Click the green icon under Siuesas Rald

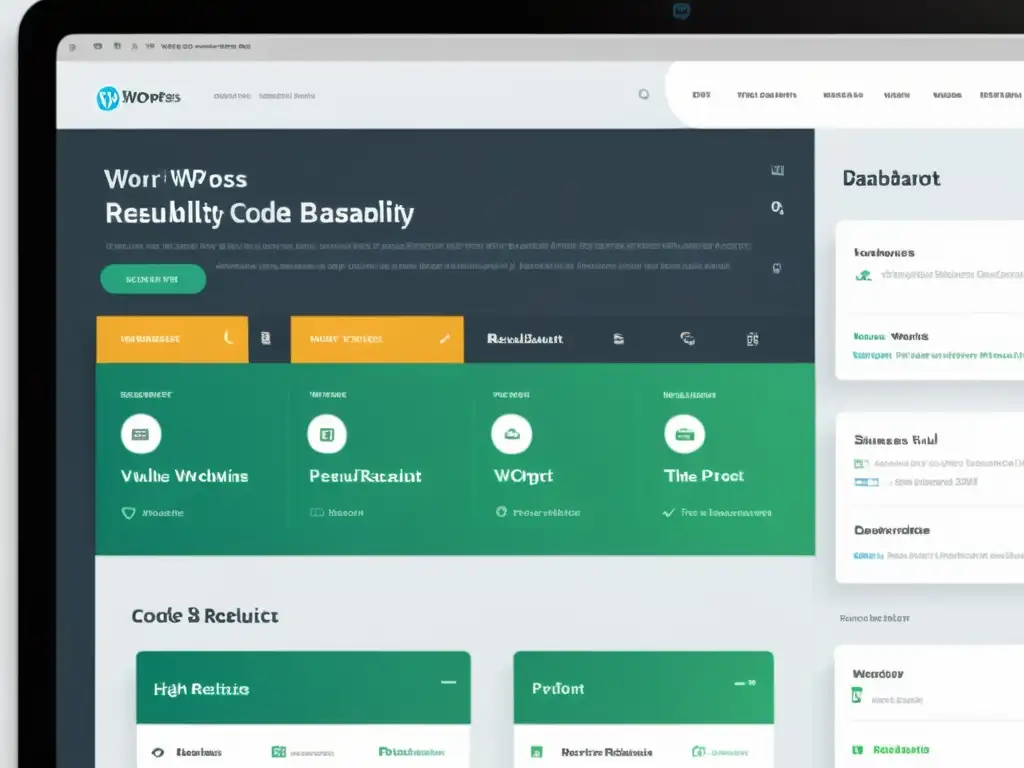(x=861, y=464)
